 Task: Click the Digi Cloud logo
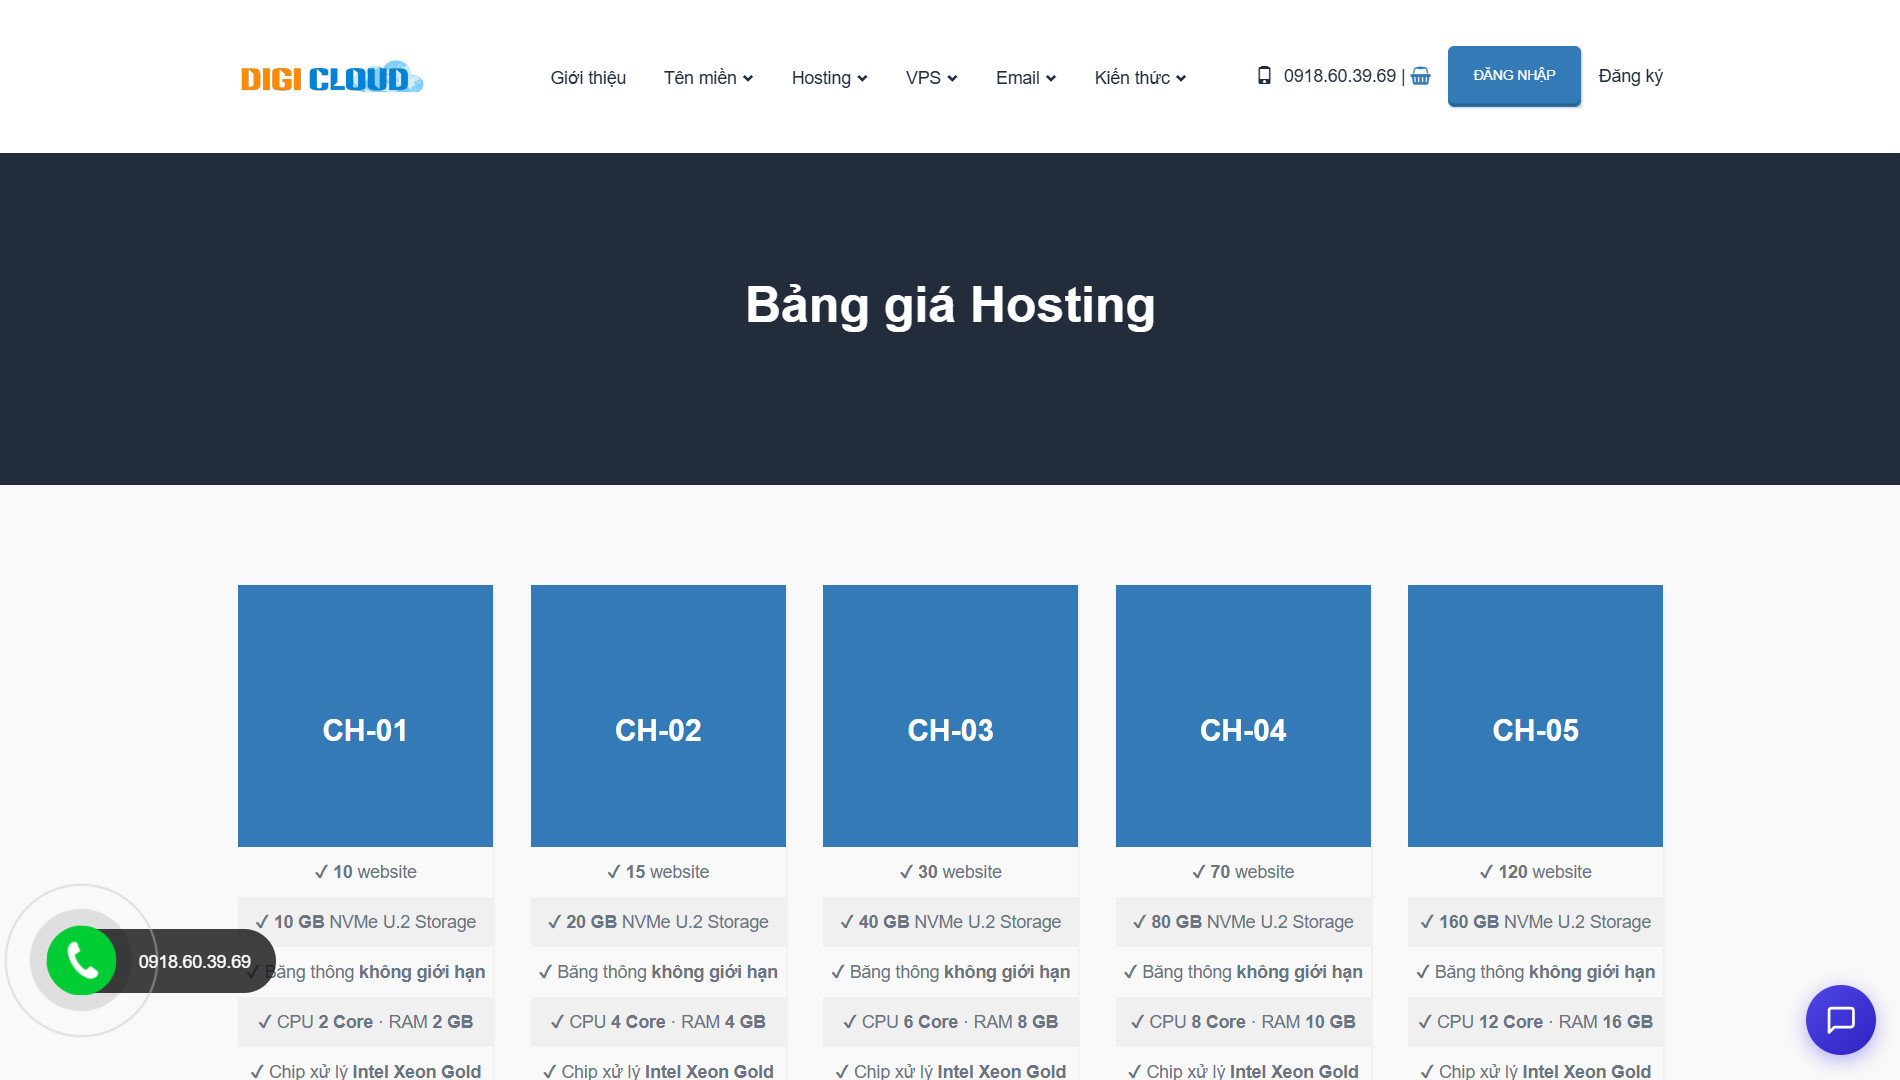pyautogui.click(x=332, y=77)
